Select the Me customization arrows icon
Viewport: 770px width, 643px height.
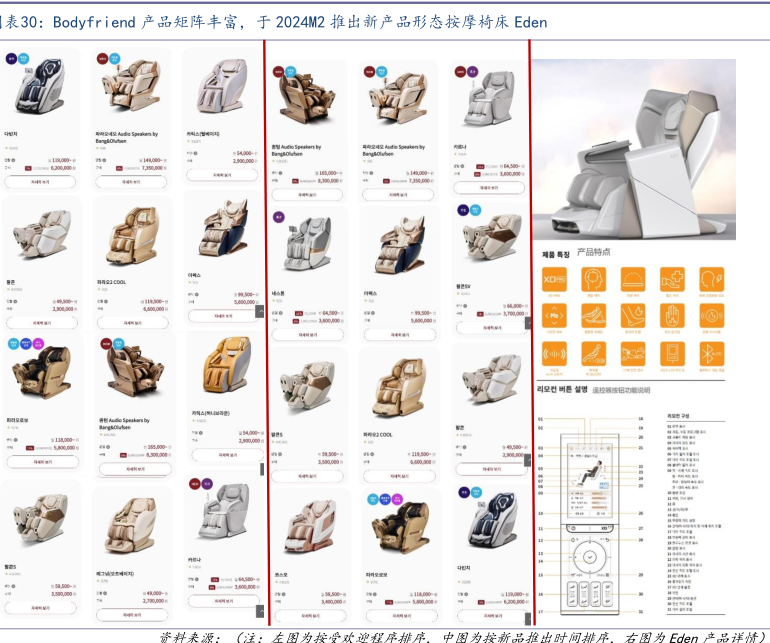tap(554, 315)
